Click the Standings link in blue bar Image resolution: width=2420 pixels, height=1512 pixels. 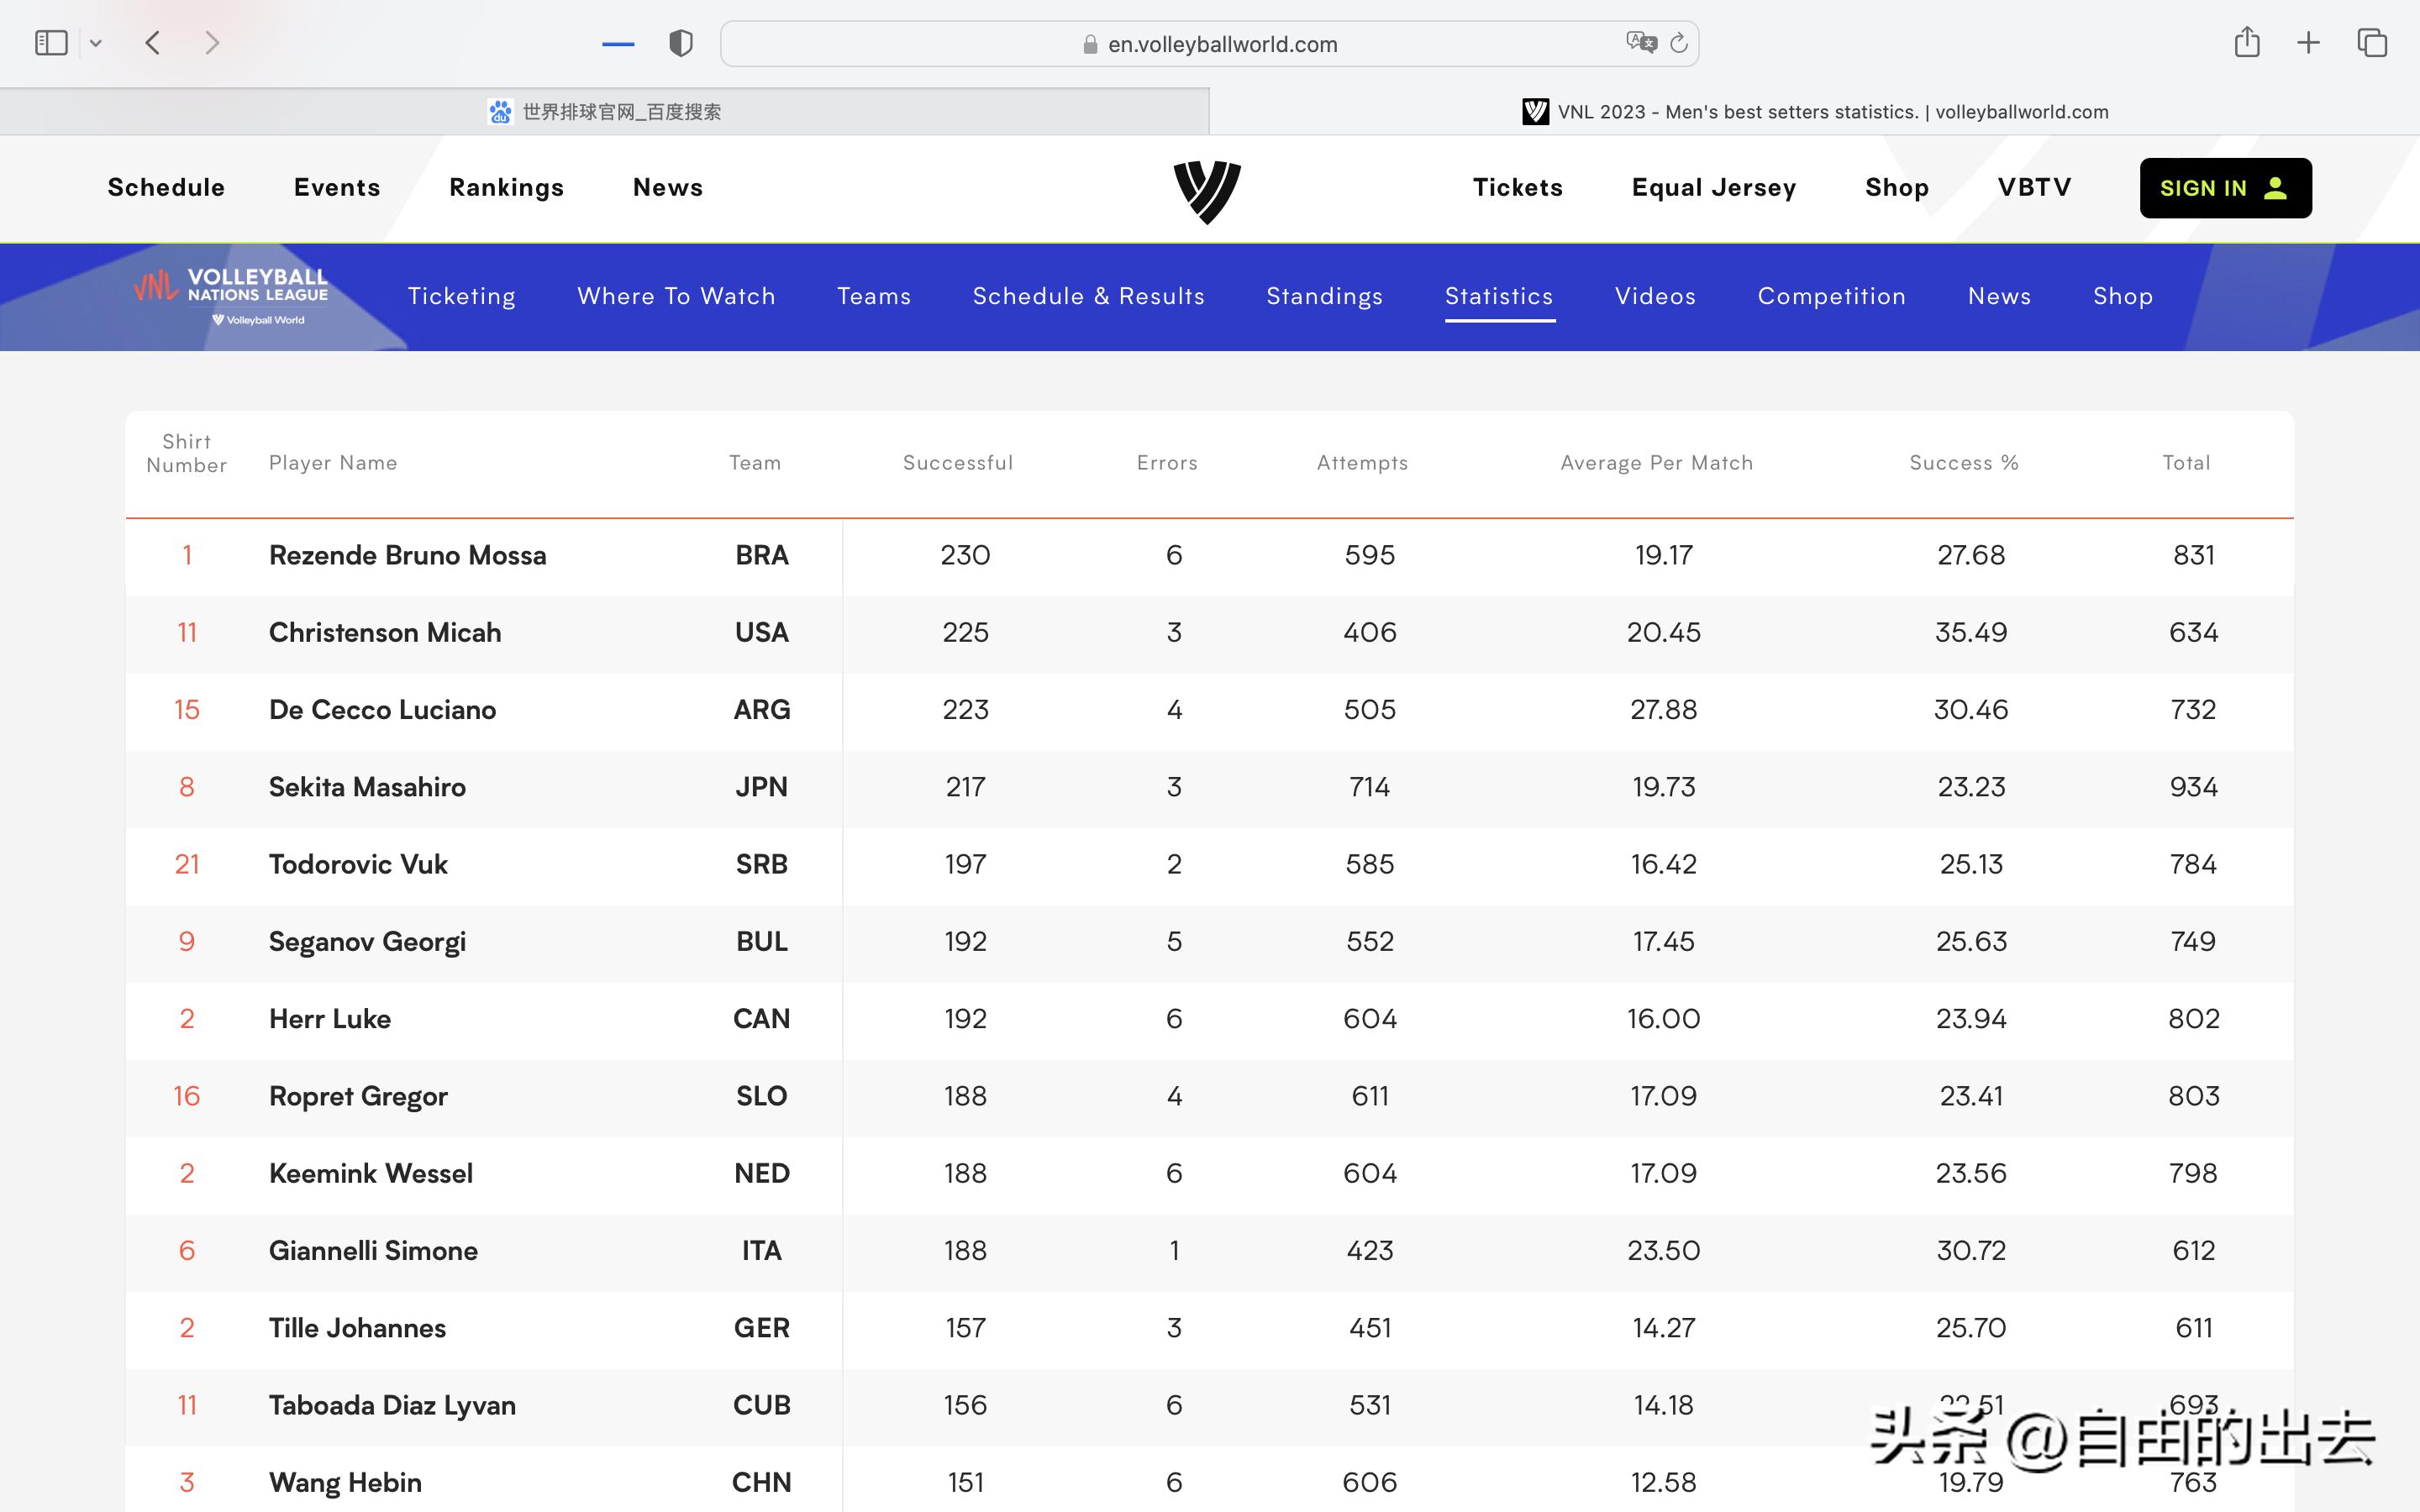click(1324, 296)
